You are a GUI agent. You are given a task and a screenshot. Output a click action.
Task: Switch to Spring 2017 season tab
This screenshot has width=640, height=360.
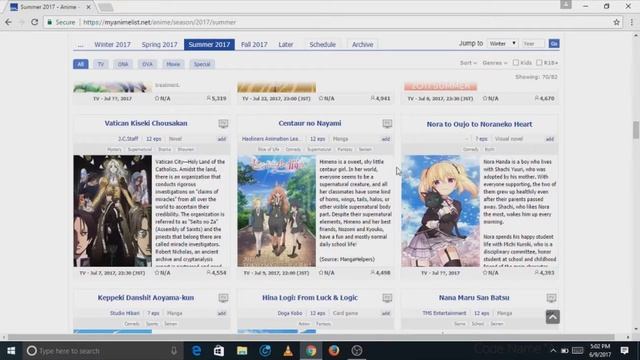pyautogui.click(x=159, y=44)
